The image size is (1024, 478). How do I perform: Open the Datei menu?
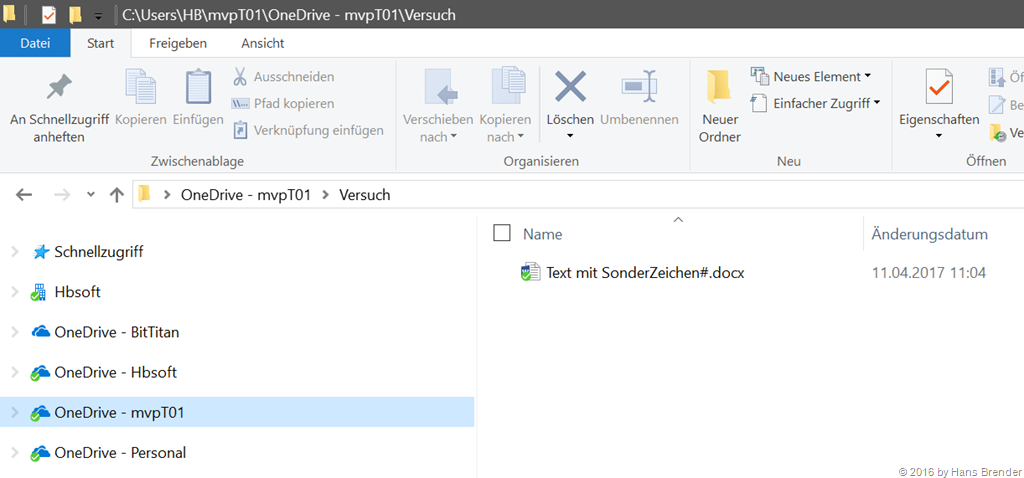35,43
